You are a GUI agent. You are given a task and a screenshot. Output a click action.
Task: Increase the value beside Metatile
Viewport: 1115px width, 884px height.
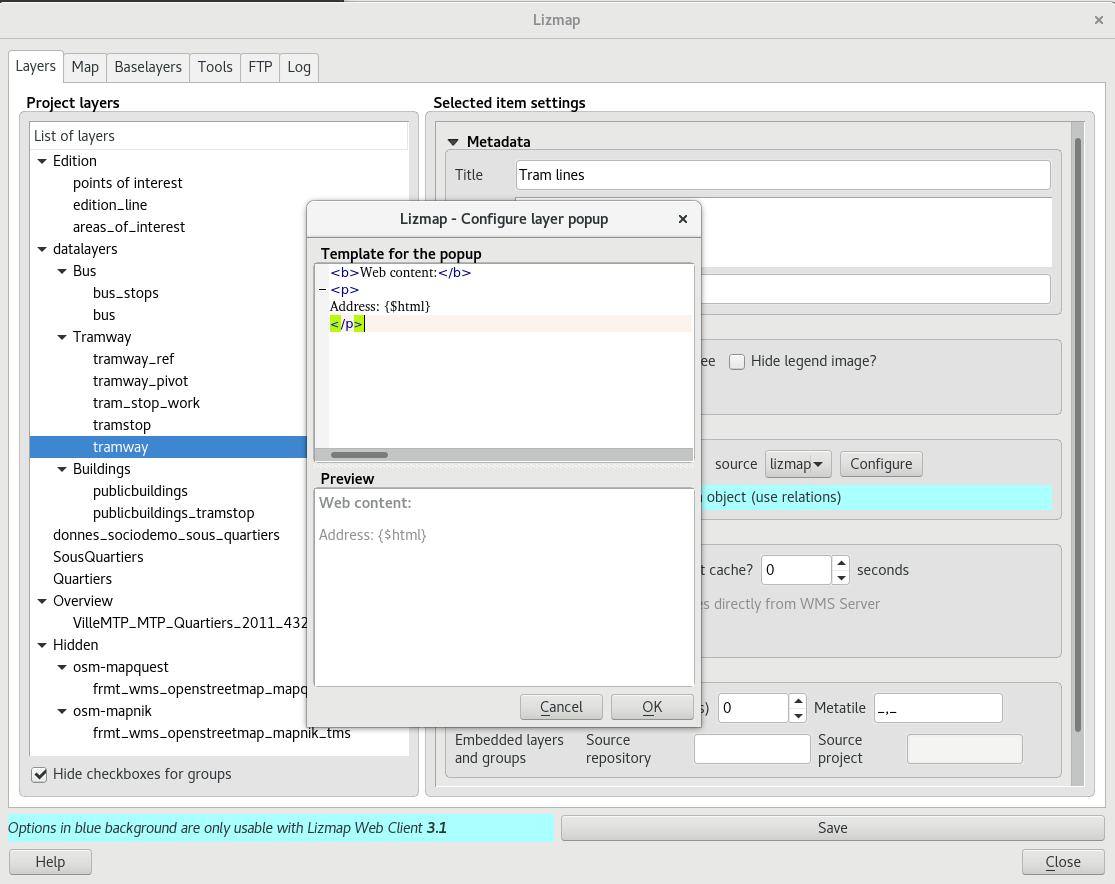coord(798,701)
